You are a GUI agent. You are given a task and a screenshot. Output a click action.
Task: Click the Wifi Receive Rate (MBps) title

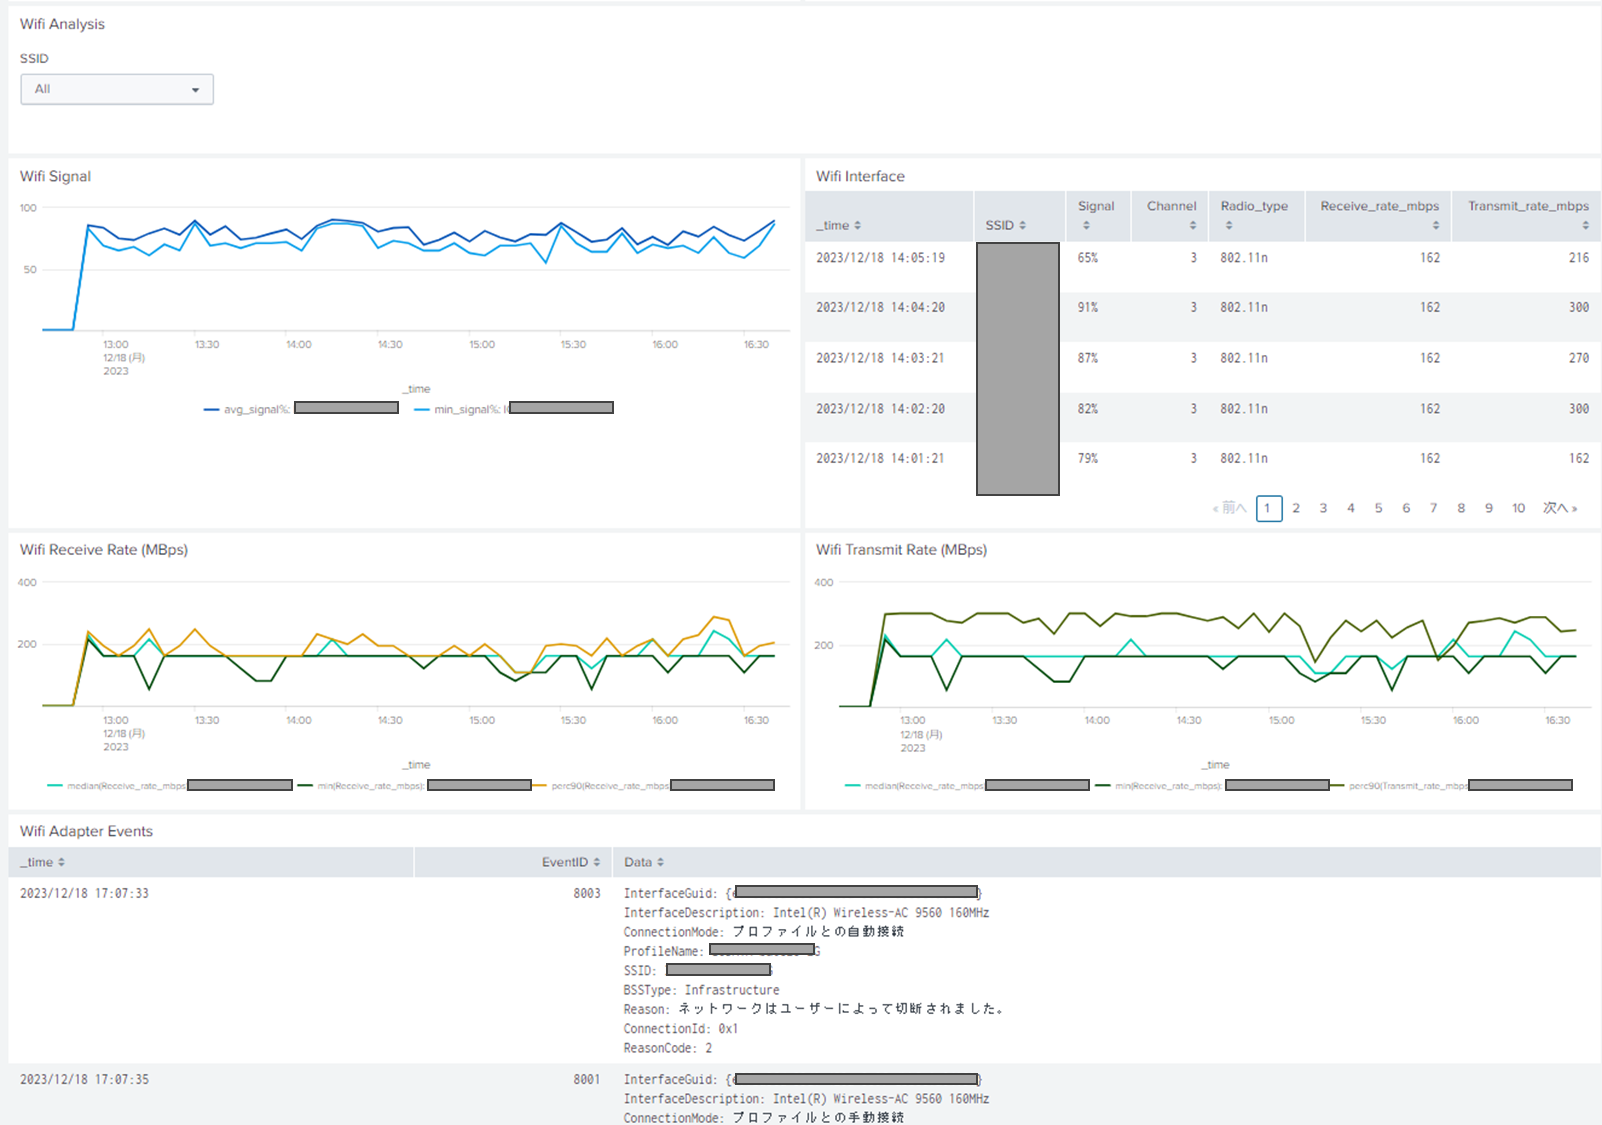[x=104, y=549]
